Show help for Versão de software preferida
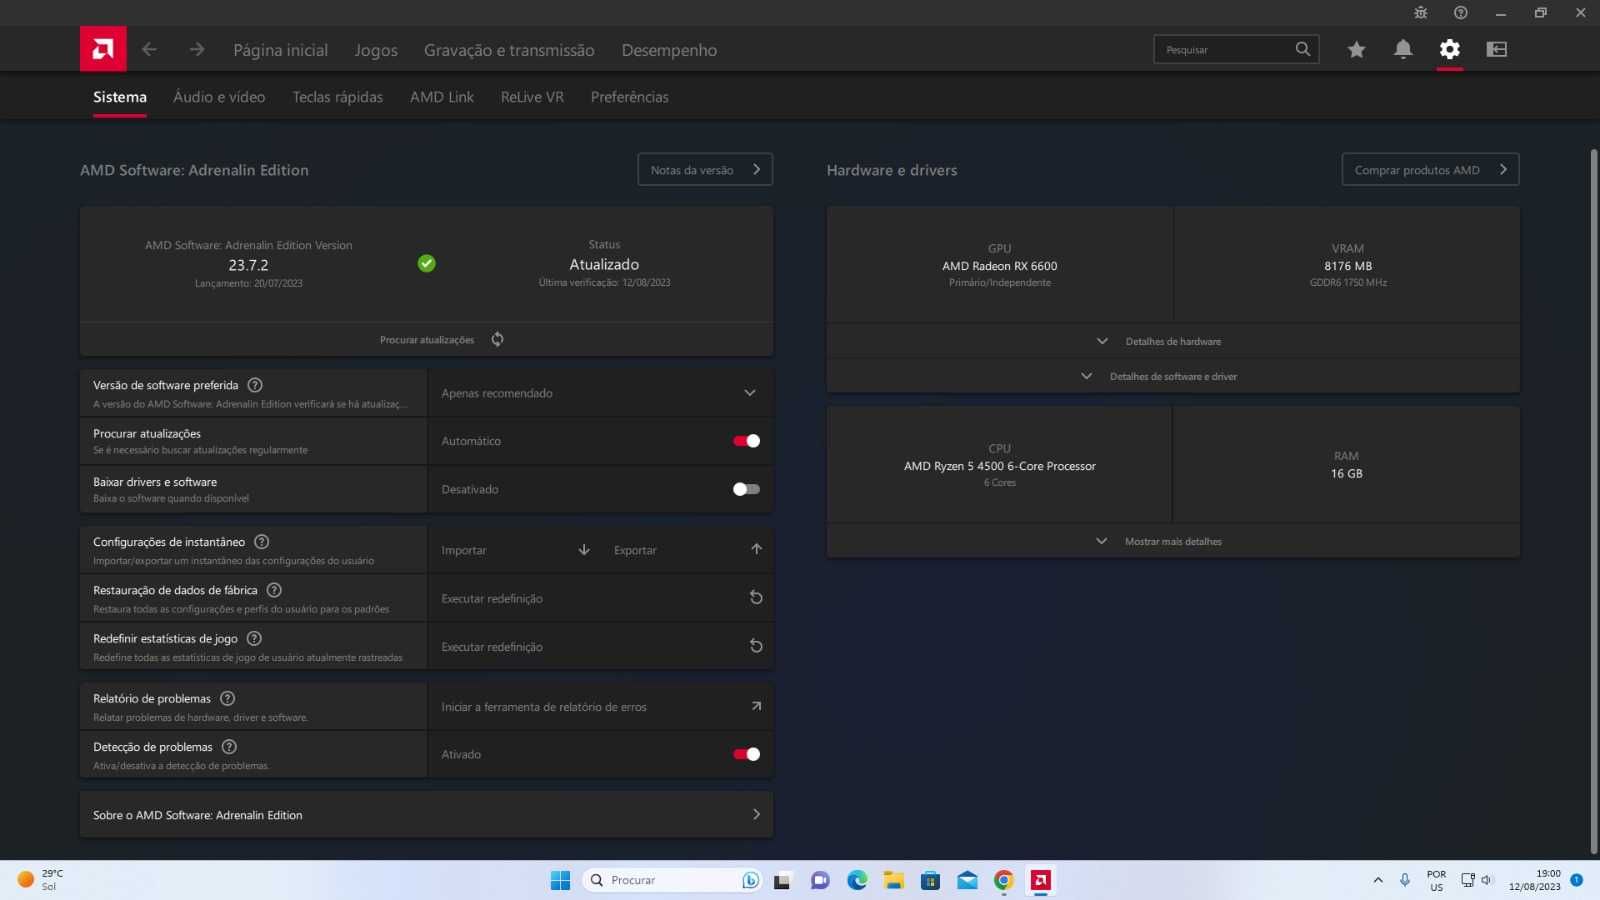The height and width of the screenshot is (900, 1600). (255, 385)
